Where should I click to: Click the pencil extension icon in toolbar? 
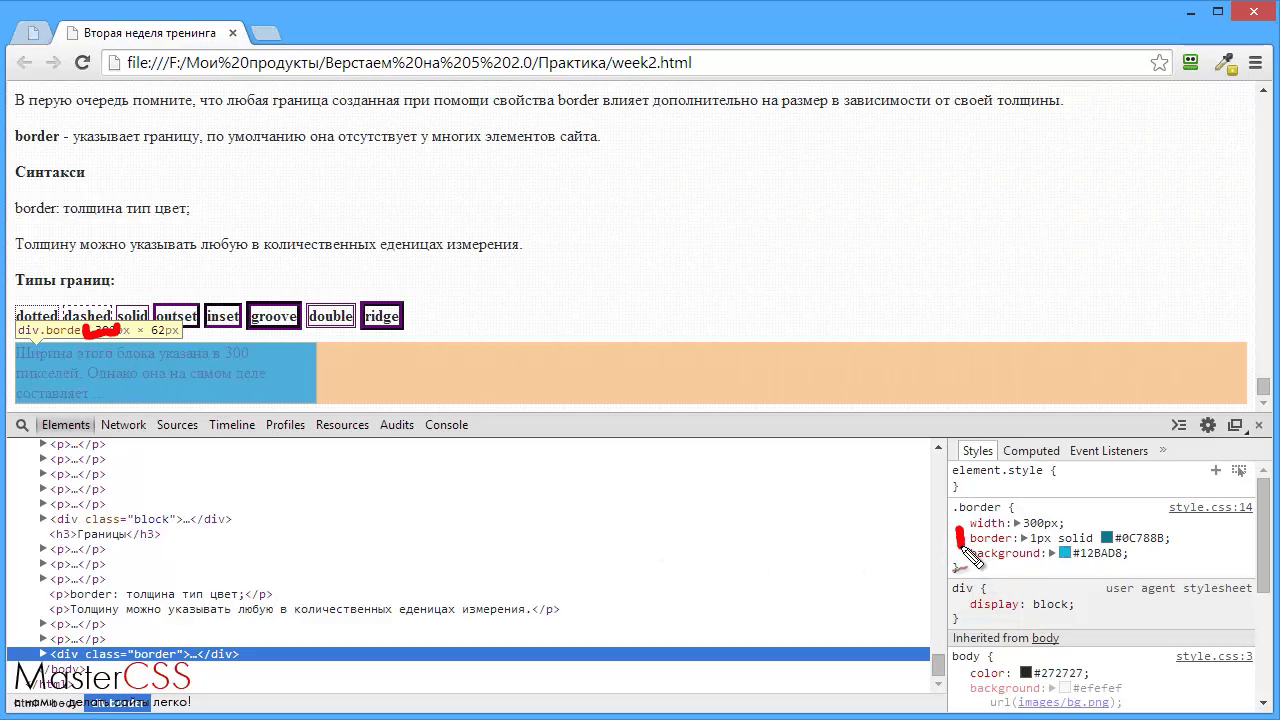[x=1225, y=63]
